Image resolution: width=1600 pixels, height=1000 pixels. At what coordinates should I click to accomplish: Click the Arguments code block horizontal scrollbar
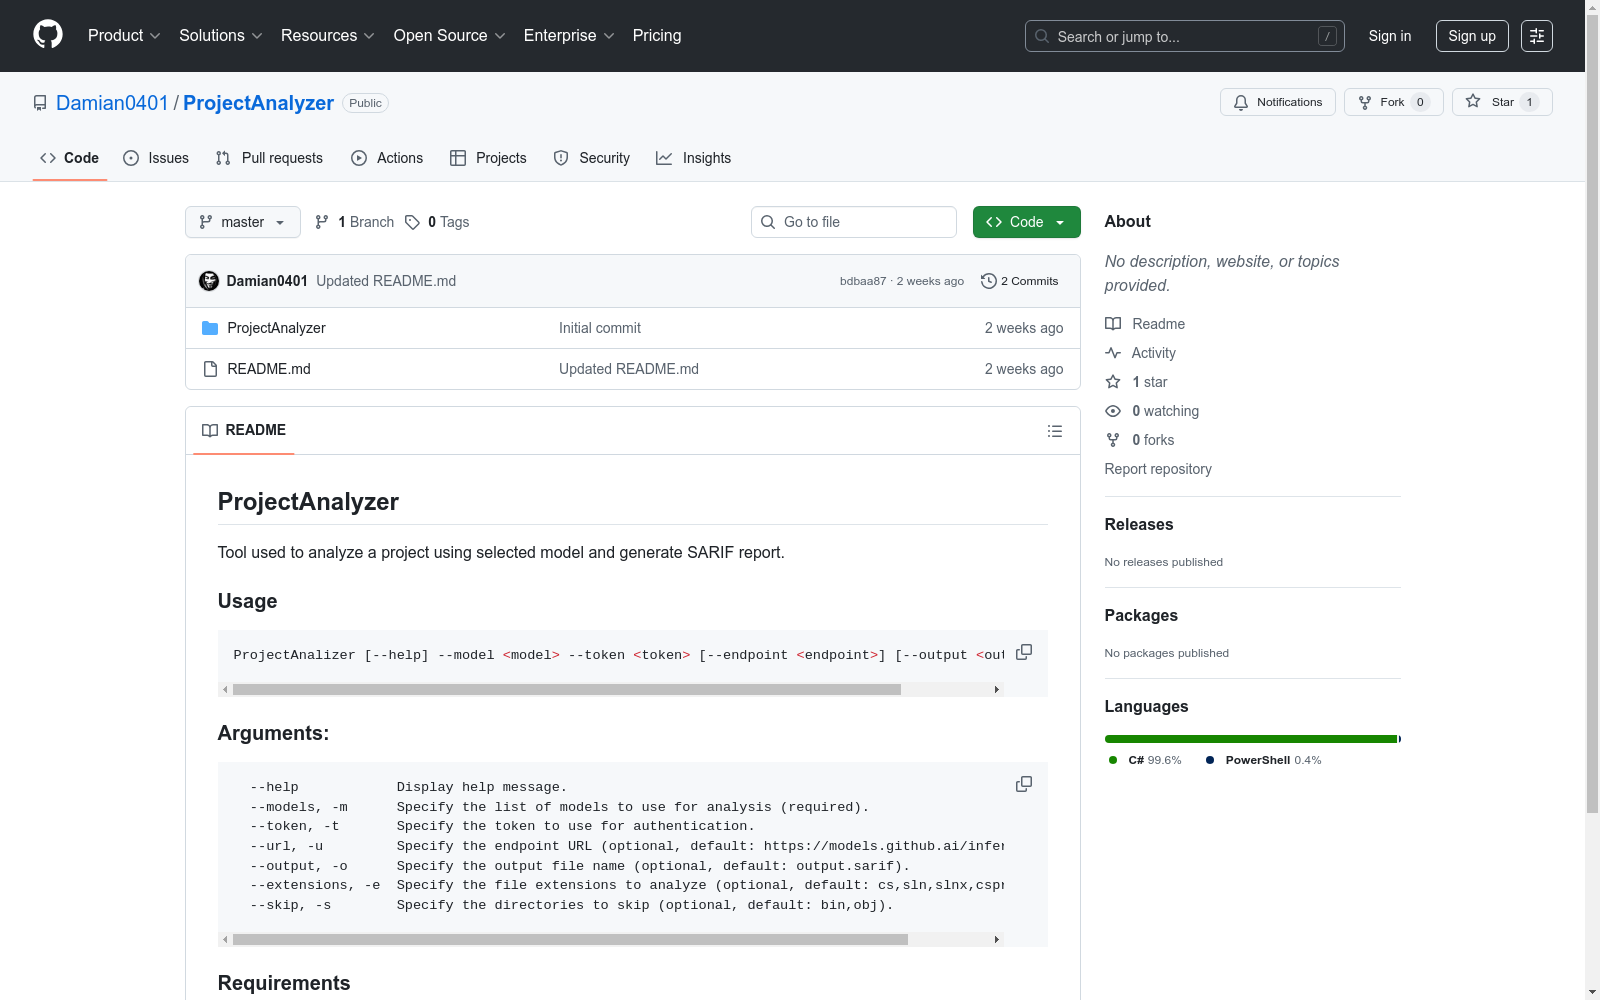click(570, 939)
